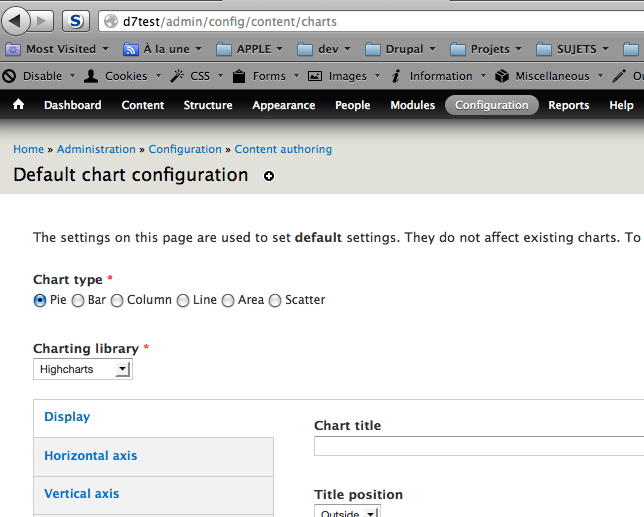
Task: Click the dev bookmark folder icon
Action: click(305, 49)
